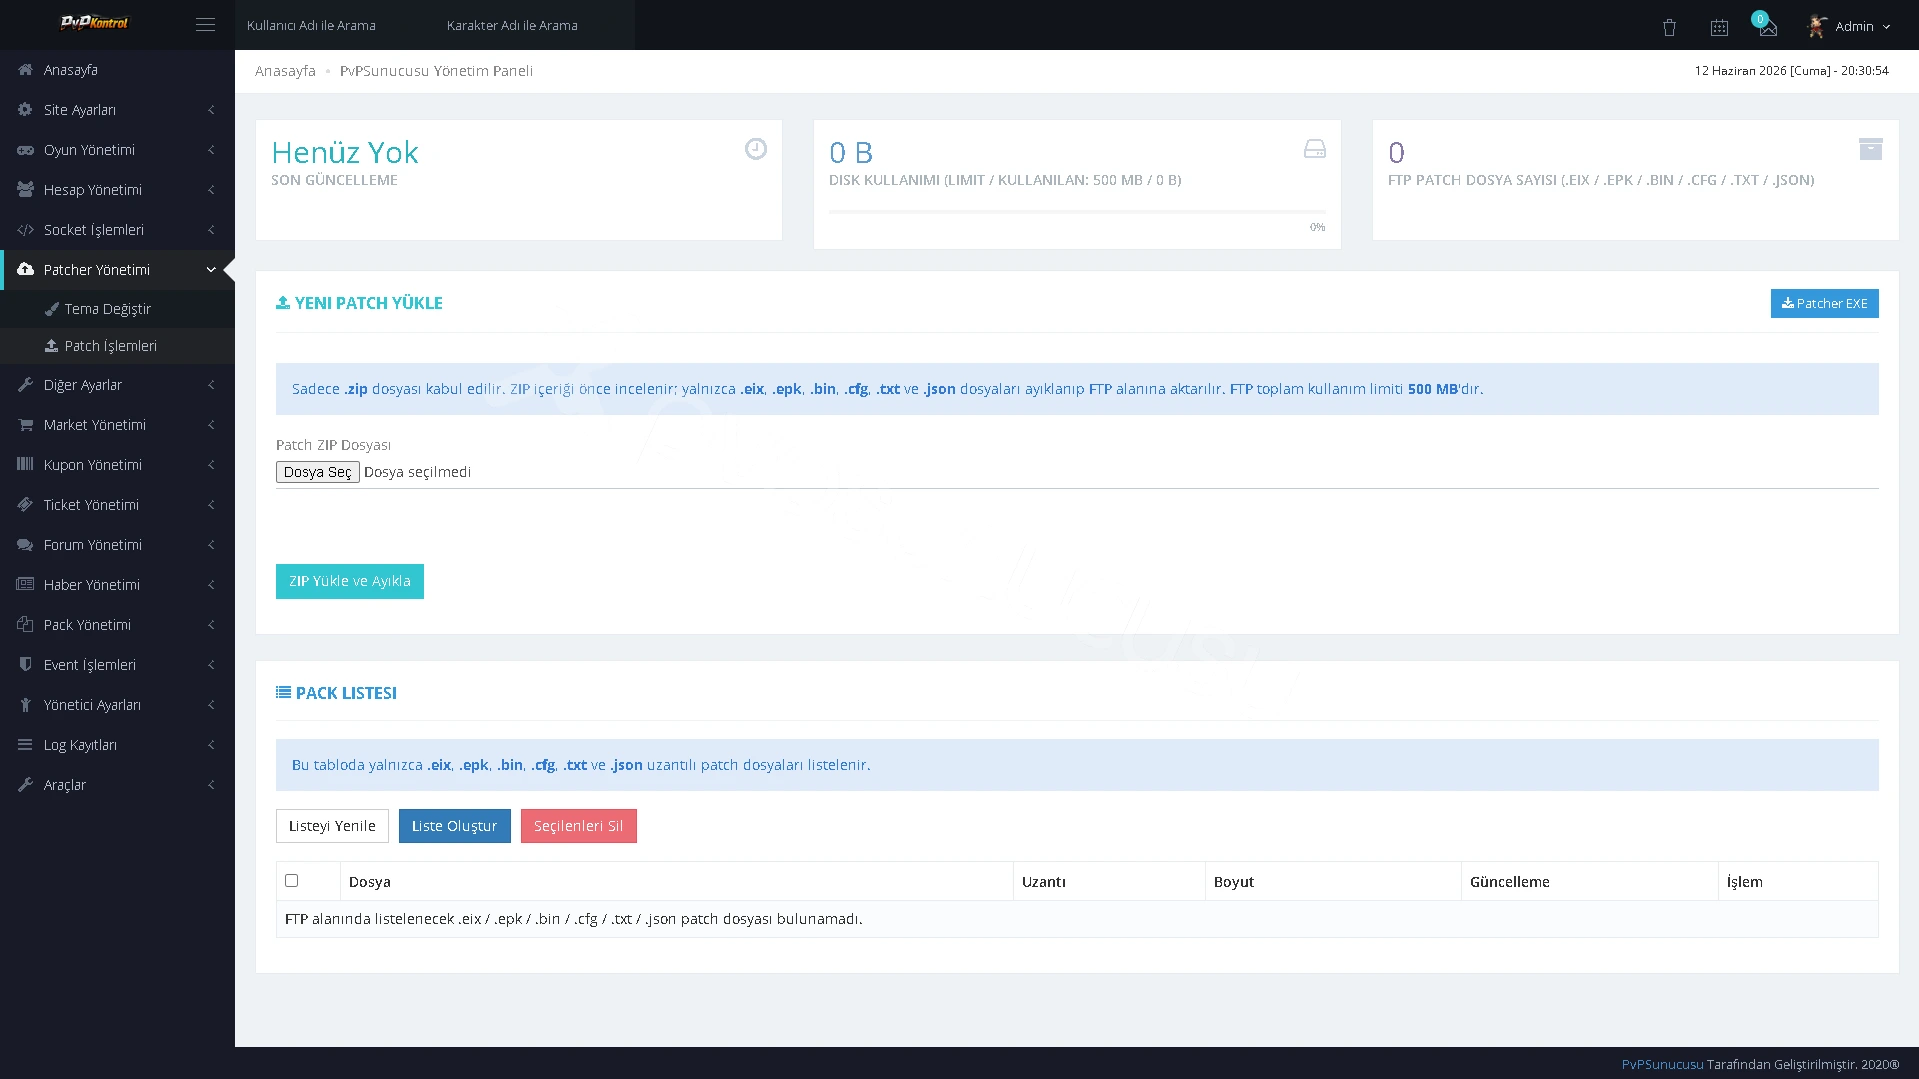Click the Oyun Yönetimi gamepad icon
Viewport: 1919px width, 1079px height.
point(25,150)
